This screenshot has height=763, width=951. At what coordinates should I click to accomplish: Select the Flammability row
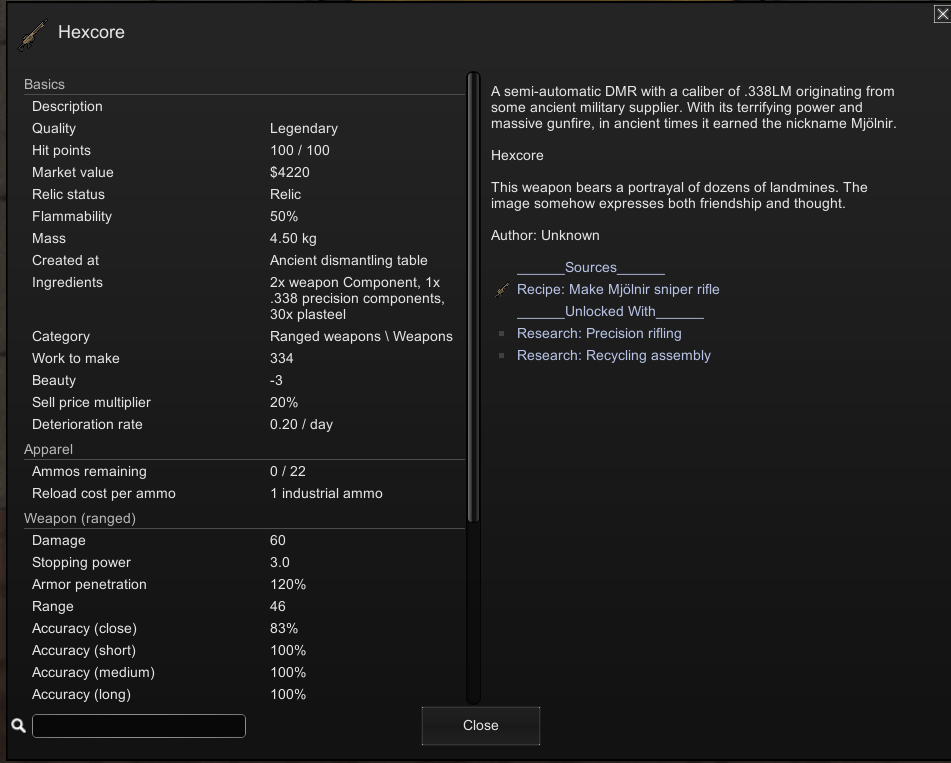coord(244,217)
